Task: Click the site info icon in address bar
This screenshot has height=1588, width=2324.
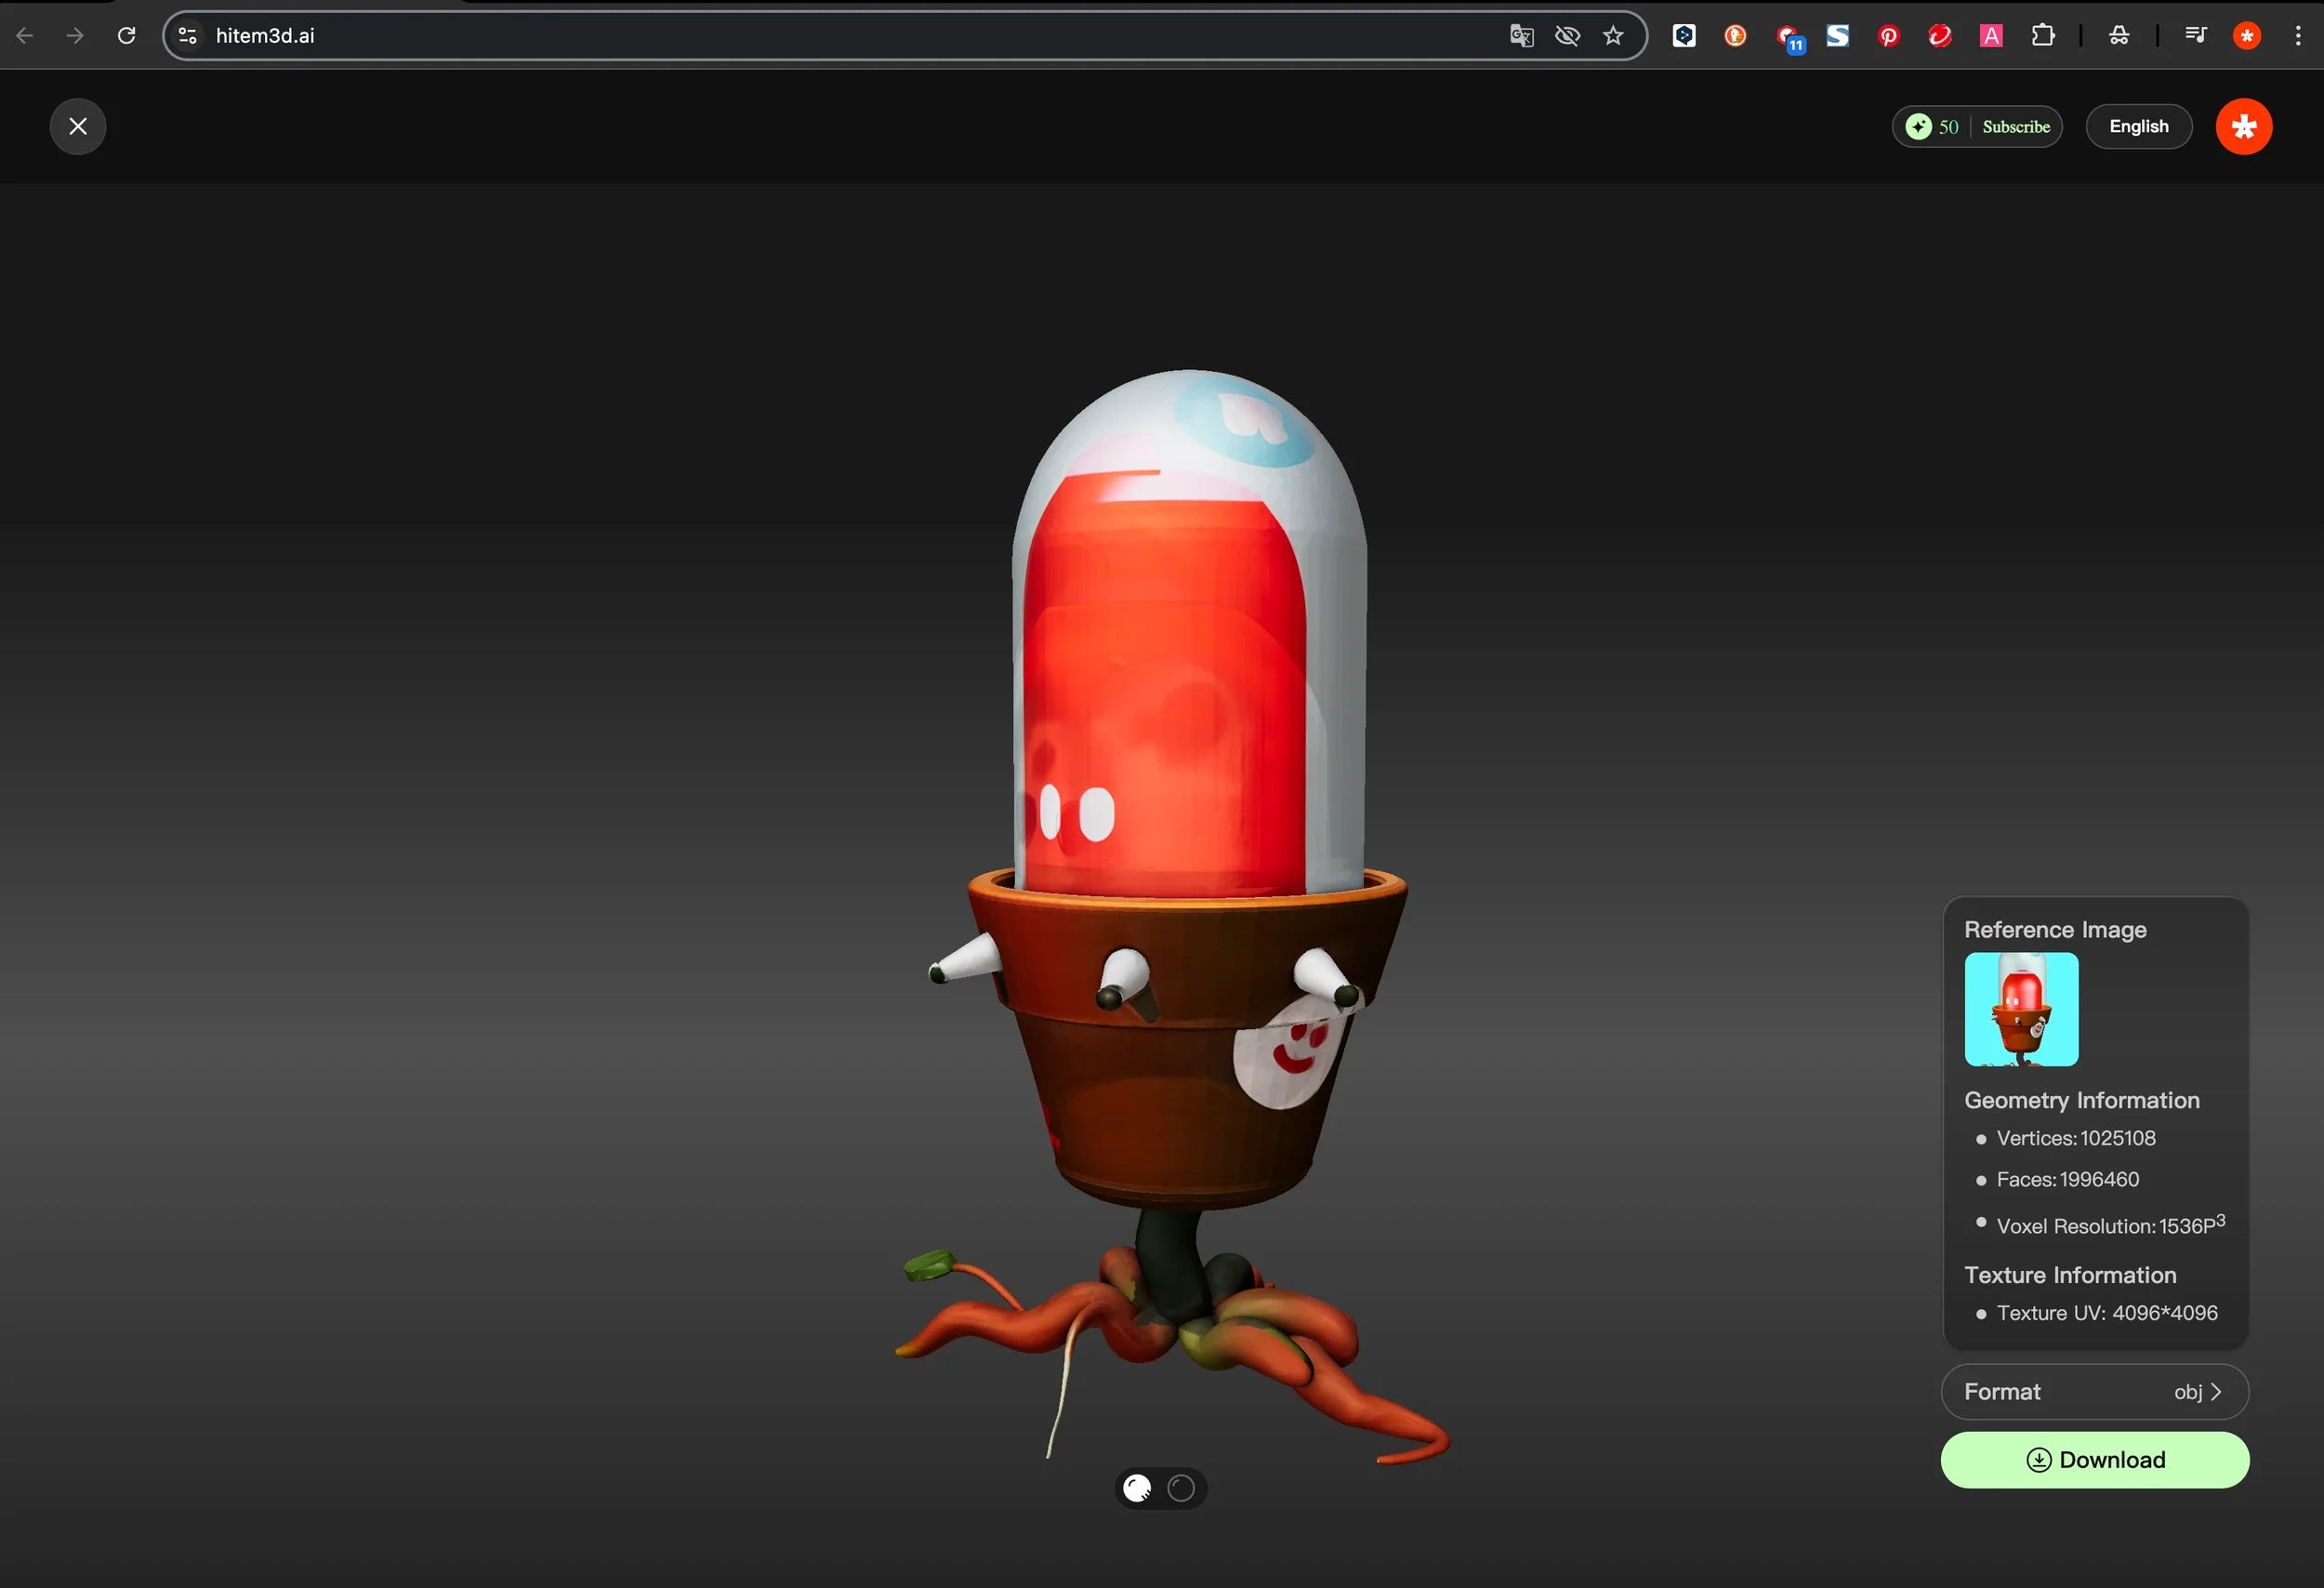Action: 186,35
